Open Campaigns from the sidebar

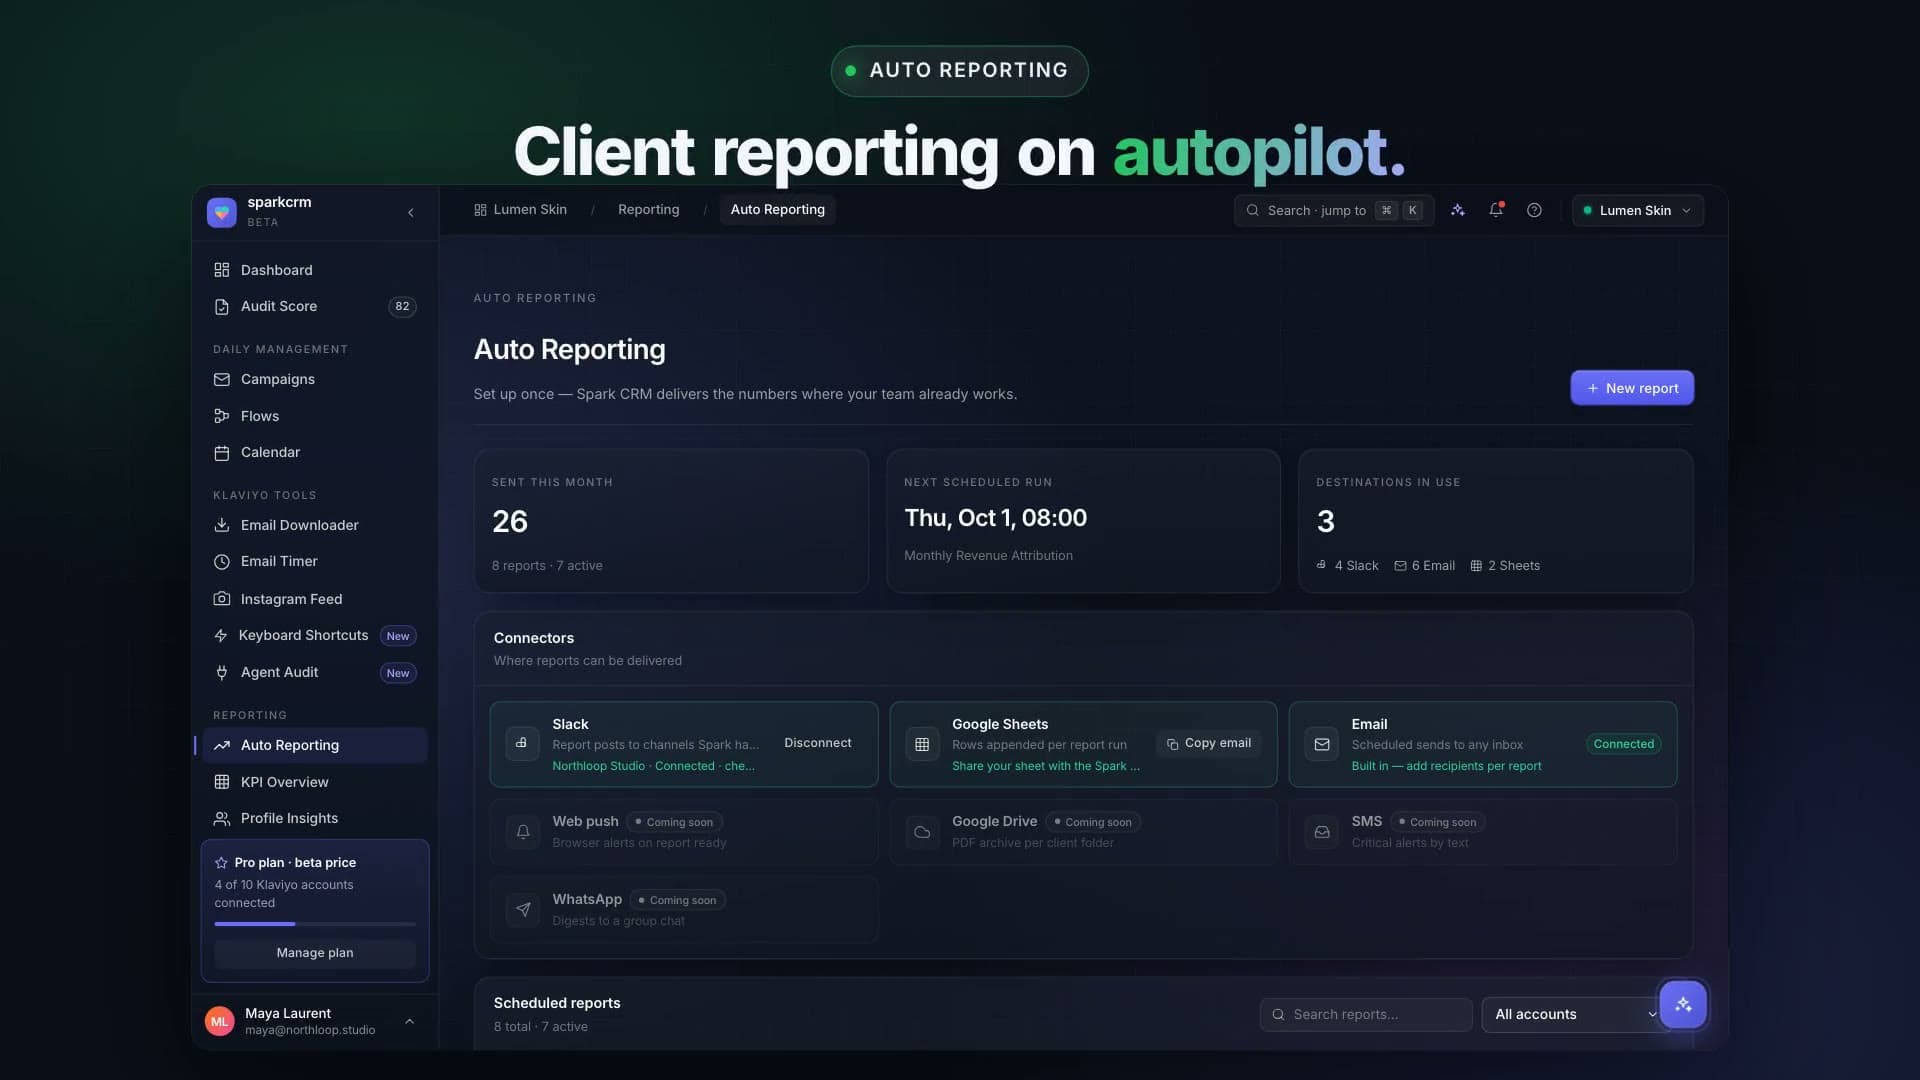[315, 379]
